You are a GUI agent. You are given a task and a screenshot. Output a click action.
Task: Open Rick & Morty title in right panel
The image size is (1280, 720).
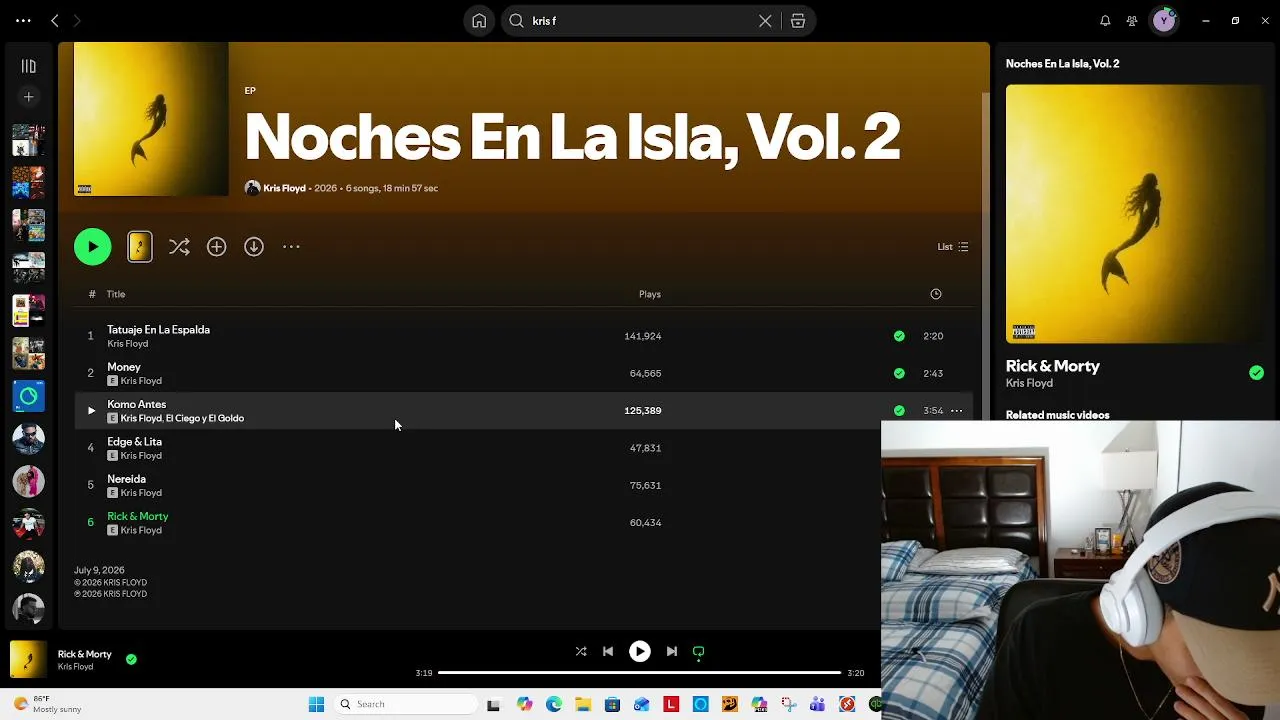click(x=1053, y=366)
